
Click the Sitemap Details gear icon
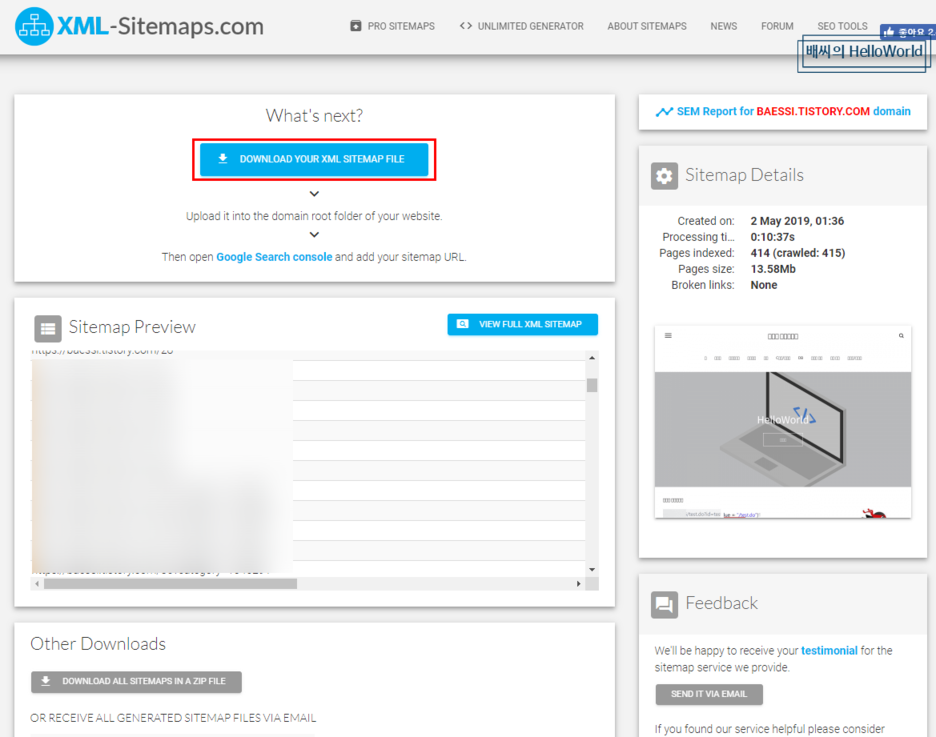(x=664, y=176)
